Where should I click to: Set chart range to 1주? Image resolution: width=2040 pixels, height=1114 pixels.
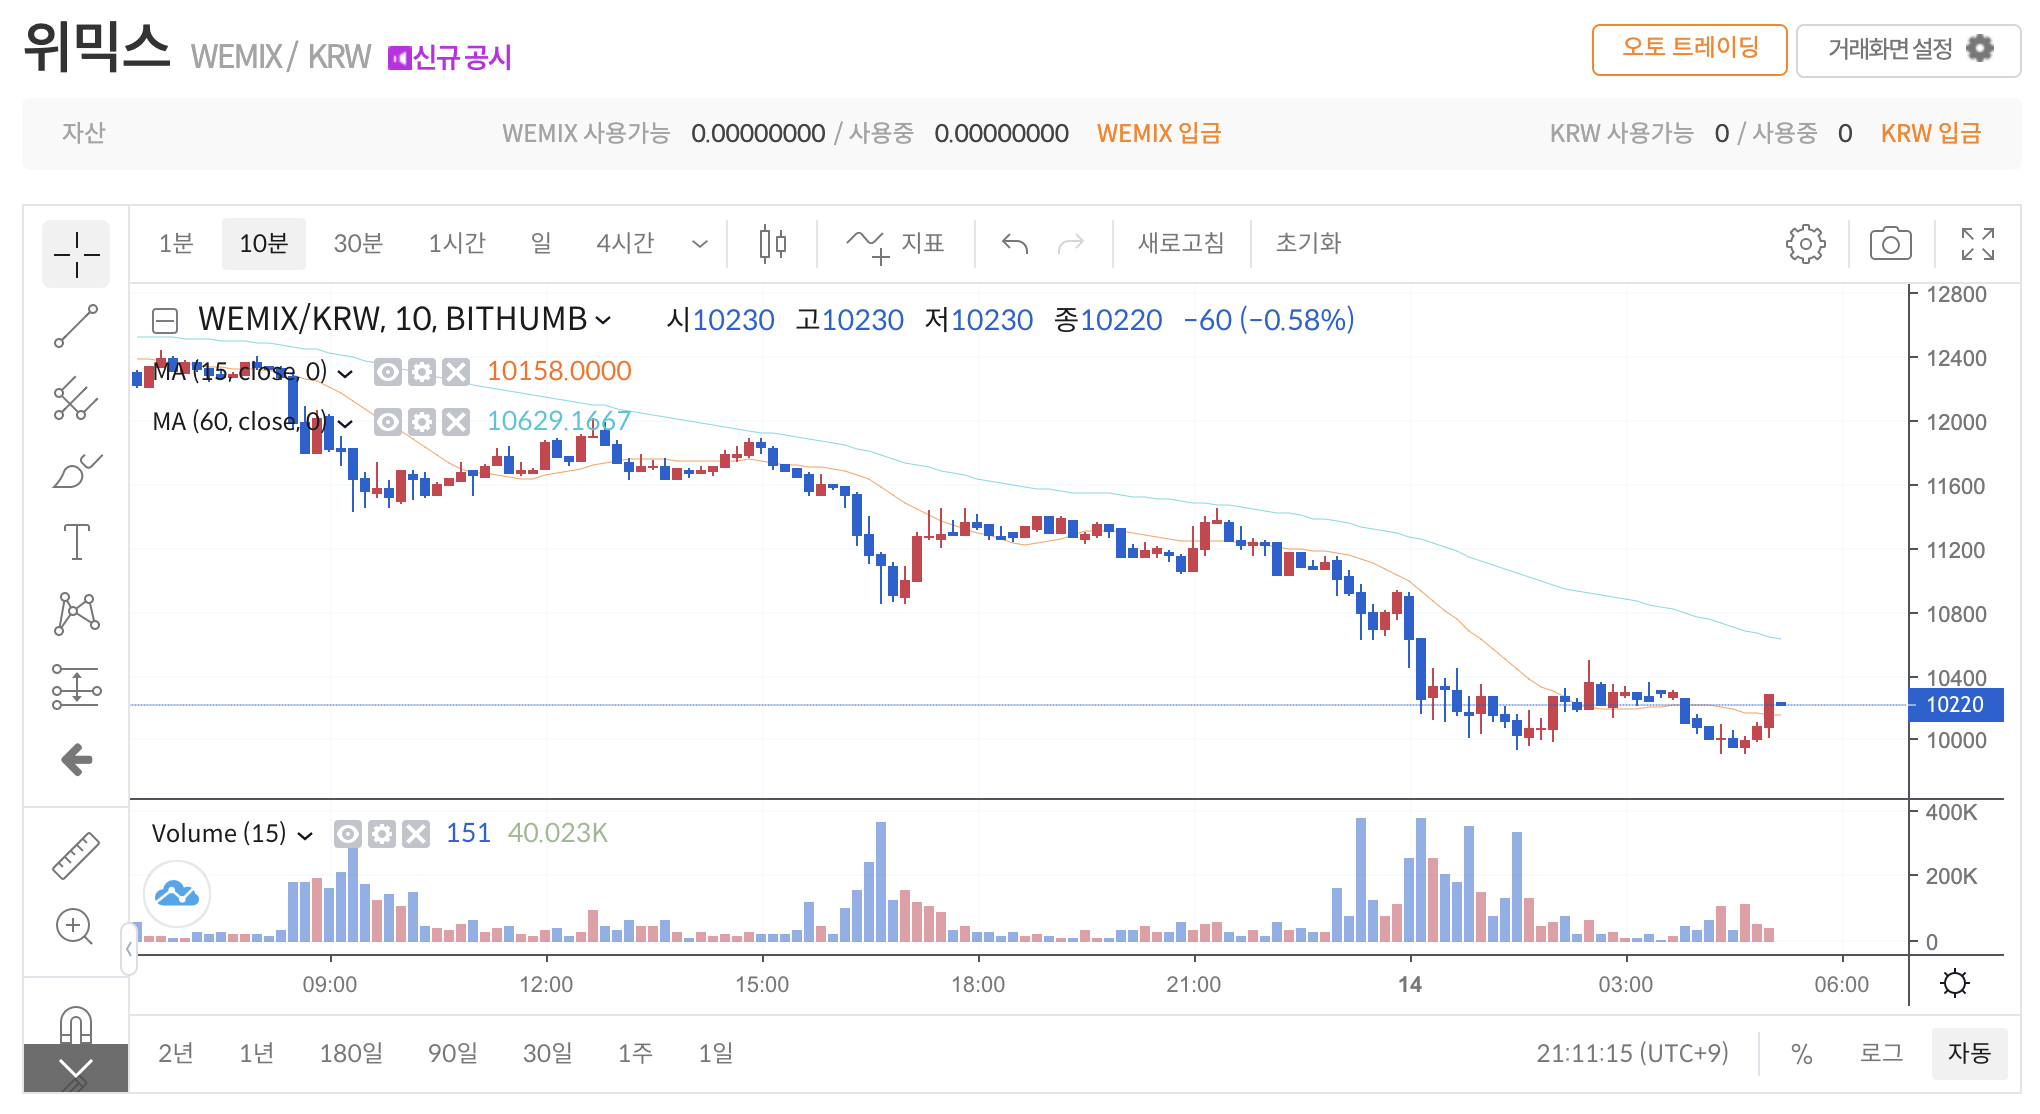(x=635, y=1053)
